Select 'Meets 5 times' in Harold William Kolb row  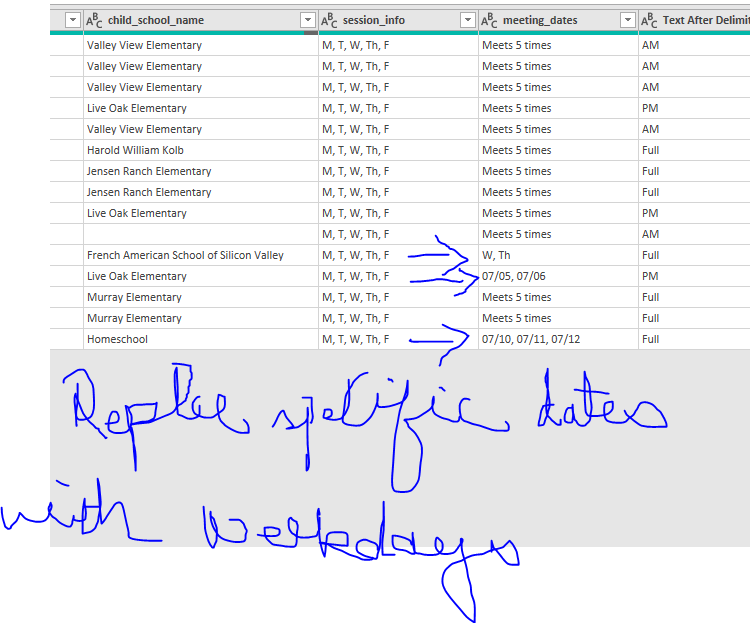pyautogui.click(x=558, y=150)
